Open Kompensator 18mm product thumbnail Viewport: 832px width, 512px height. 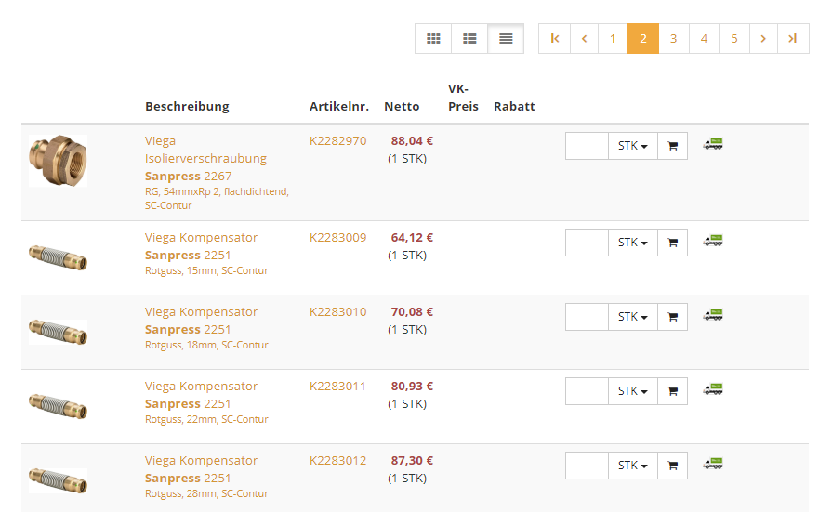click(x=58, y=332)
